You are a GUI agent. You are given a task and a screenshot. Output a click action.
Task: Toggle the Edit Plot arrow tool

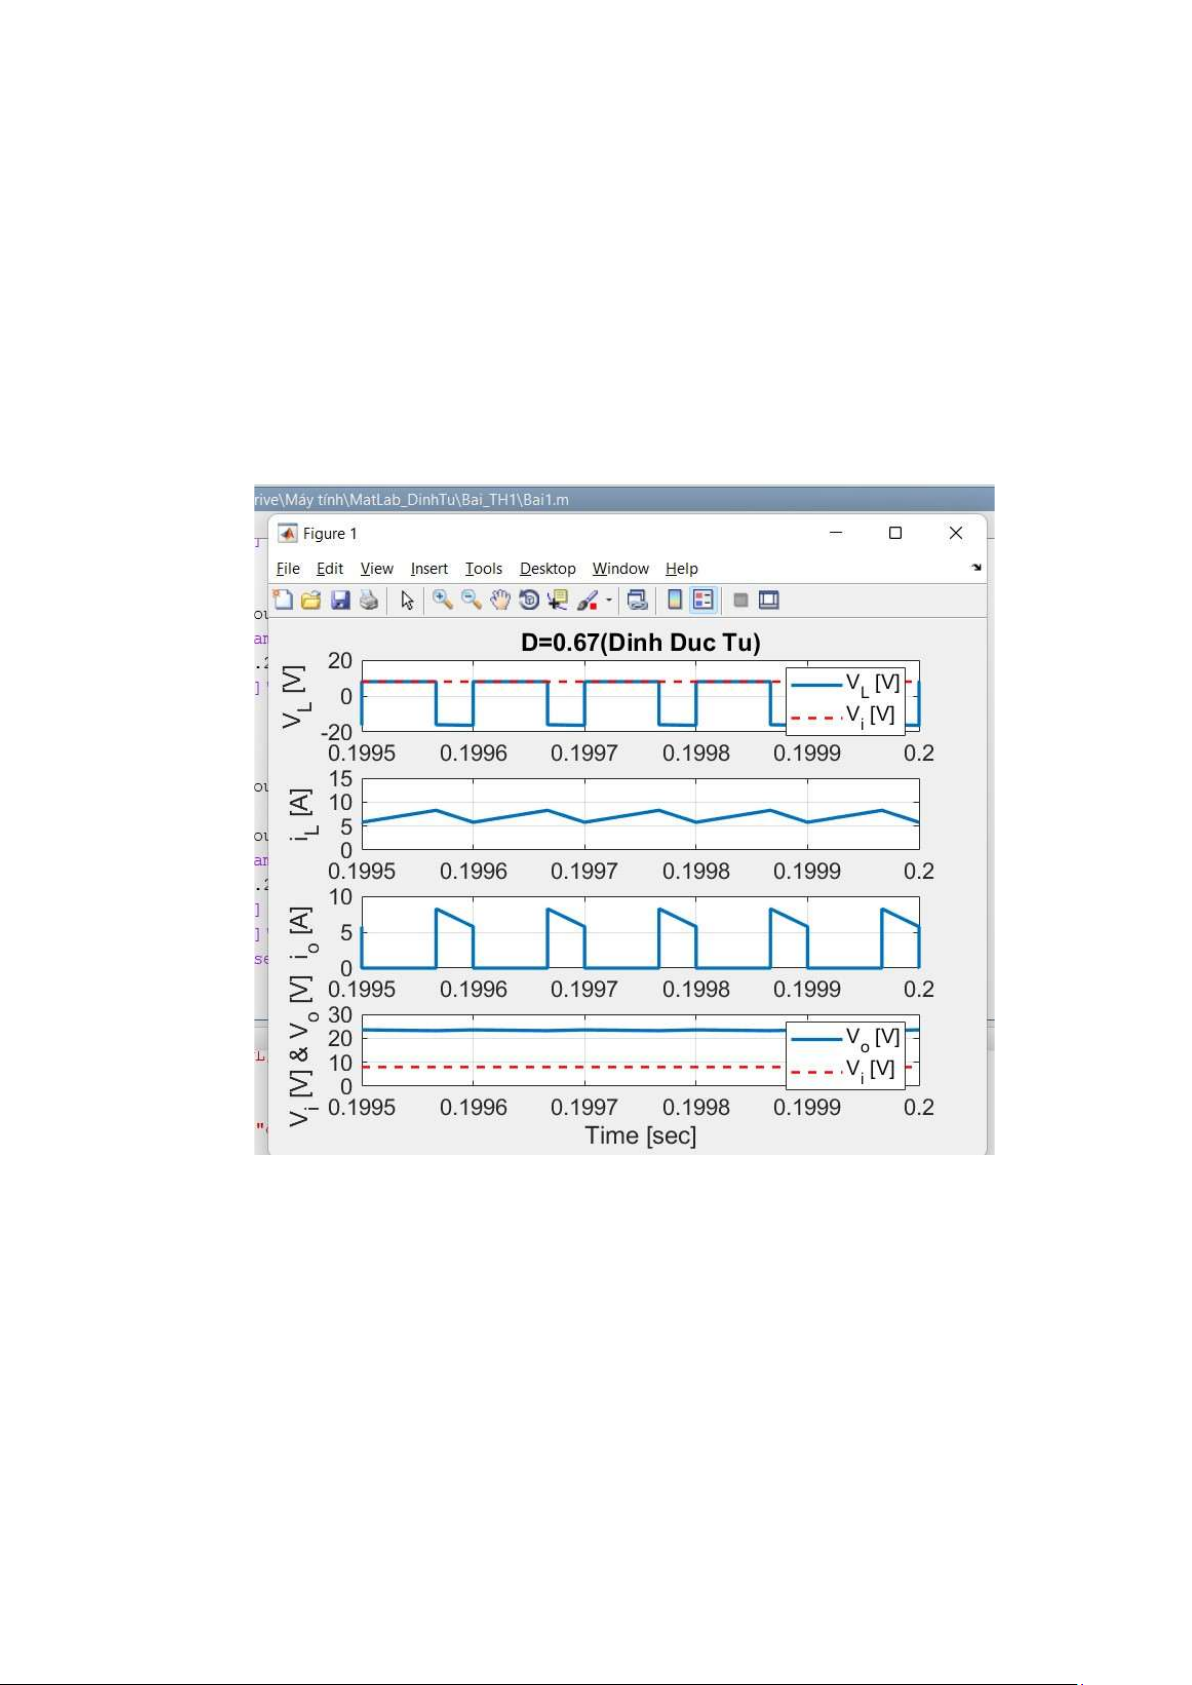click(407, 600)
